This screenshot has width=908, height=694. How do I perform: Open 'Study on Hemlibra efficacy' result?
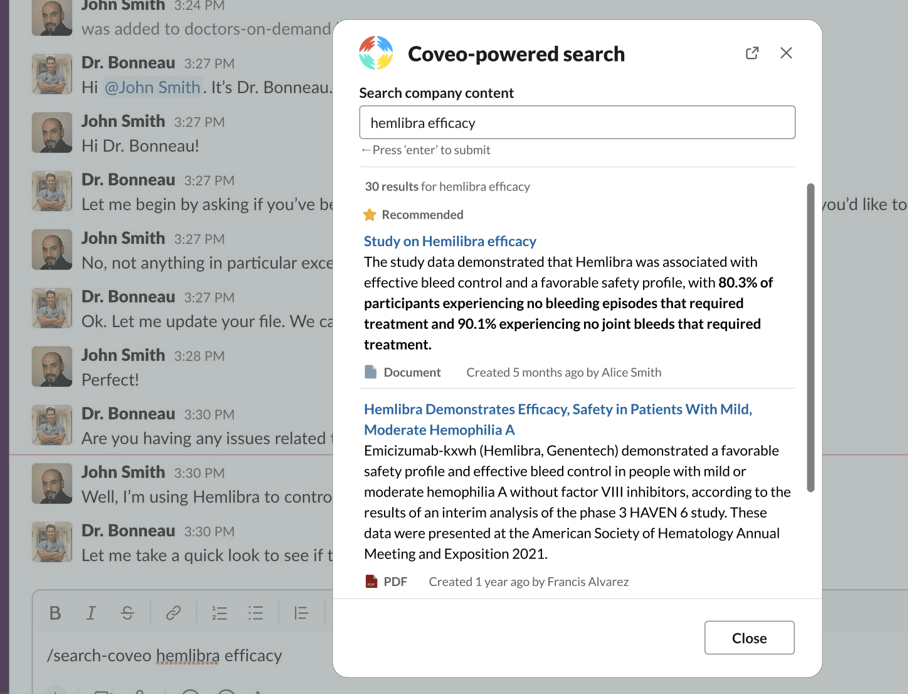click(450, 241)
